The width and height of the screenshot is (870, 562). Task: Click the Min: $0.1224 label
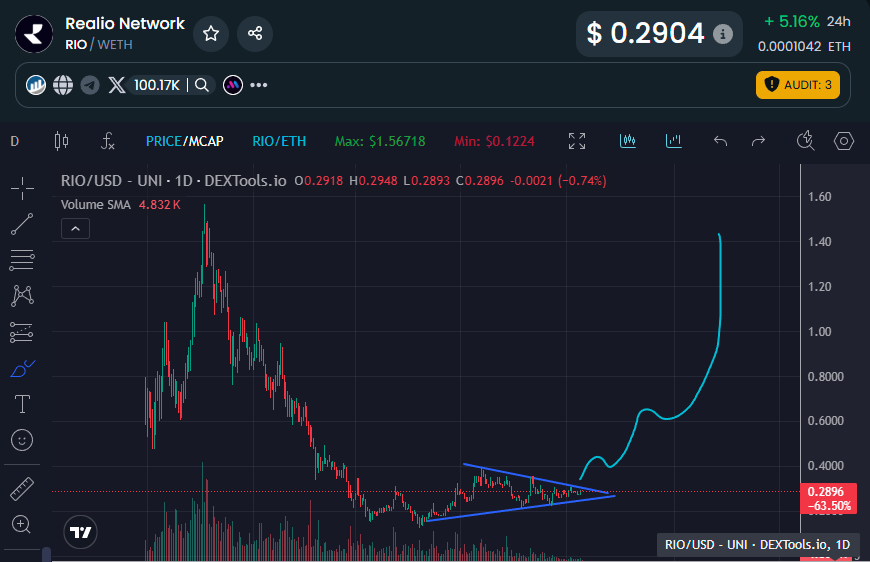tap(494, 141)
